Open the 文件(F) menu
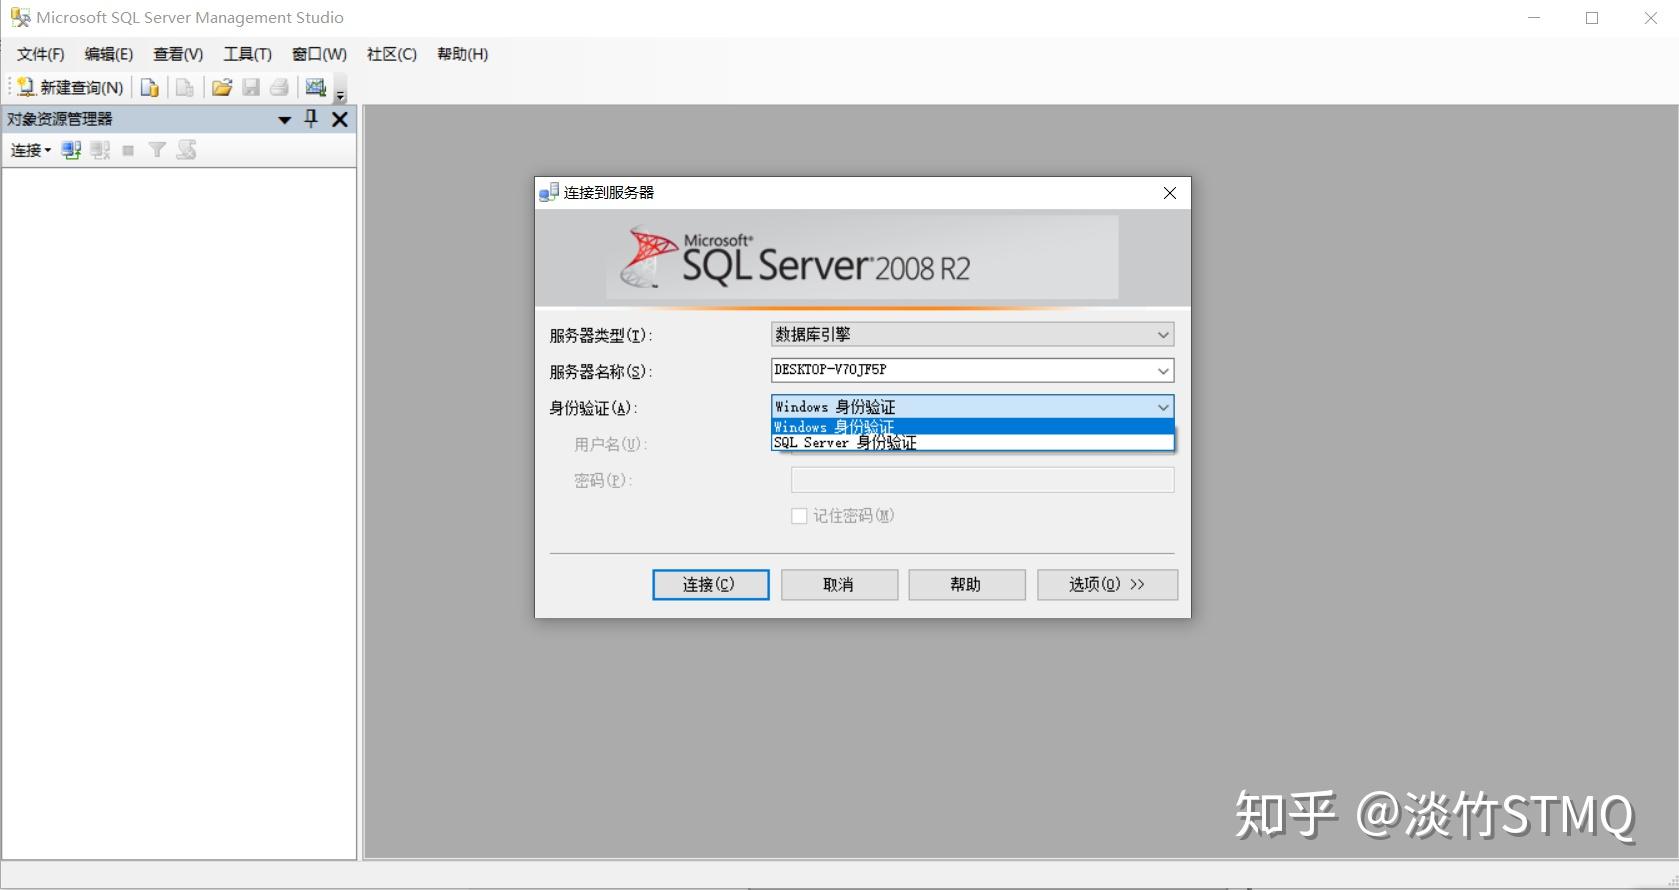 tap(41, 54)
